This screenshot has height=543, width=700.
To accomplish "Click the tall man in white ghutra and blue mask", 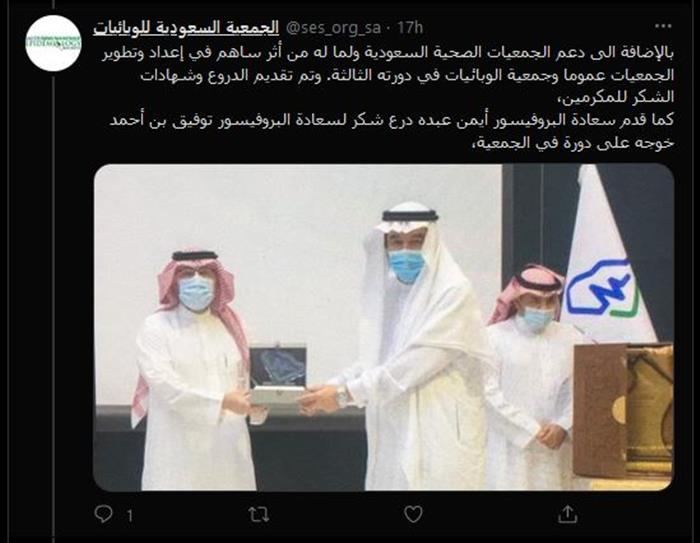I will coord(413,348).
